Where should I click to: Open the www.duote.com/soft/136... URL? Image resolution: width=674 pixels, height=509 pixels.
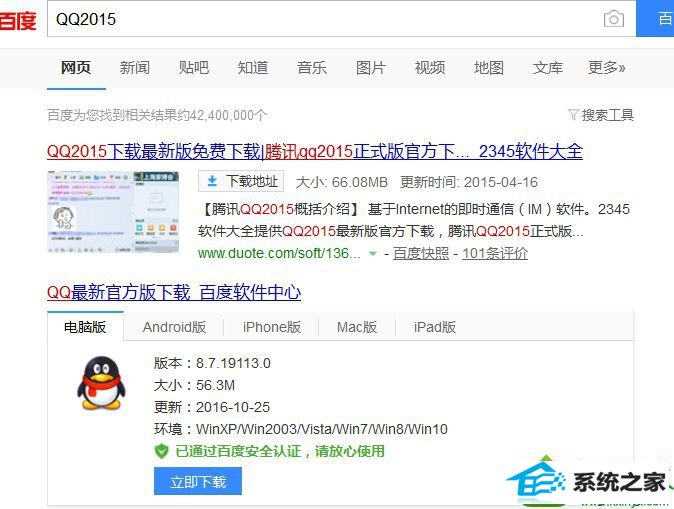279,253
